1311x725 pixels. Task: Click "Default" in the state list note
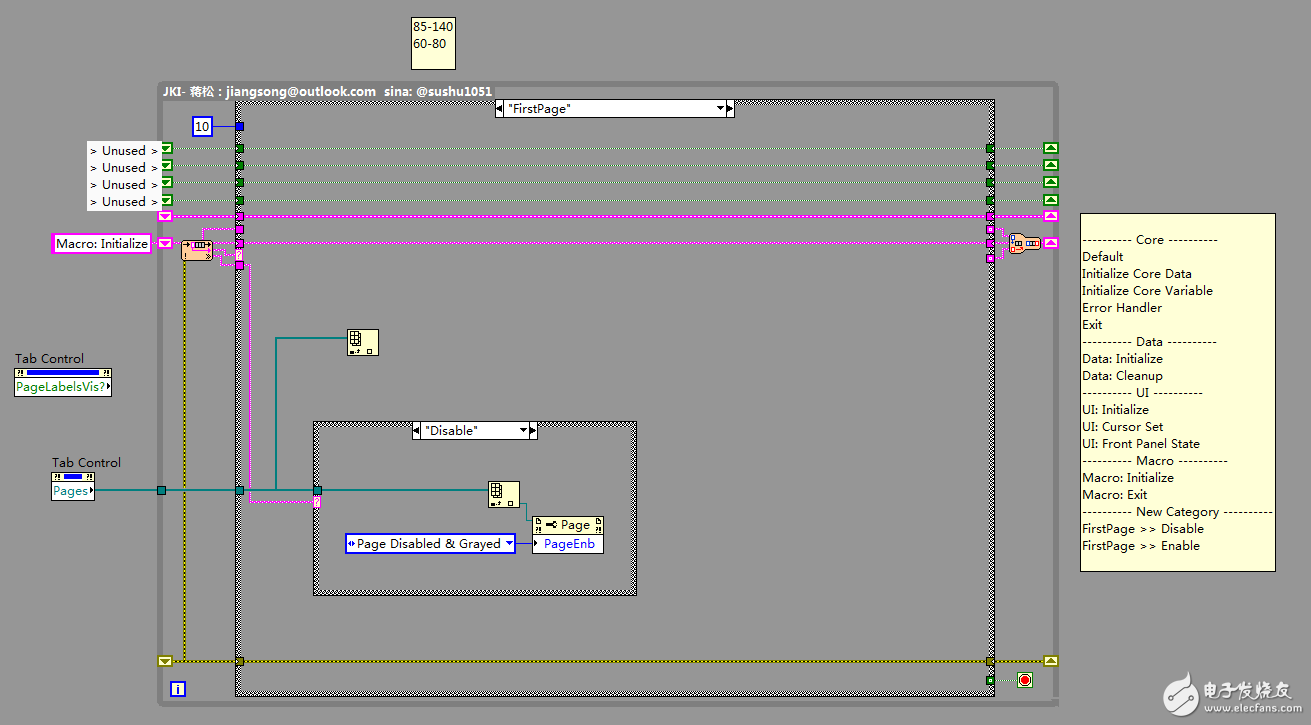point(1103,257)
